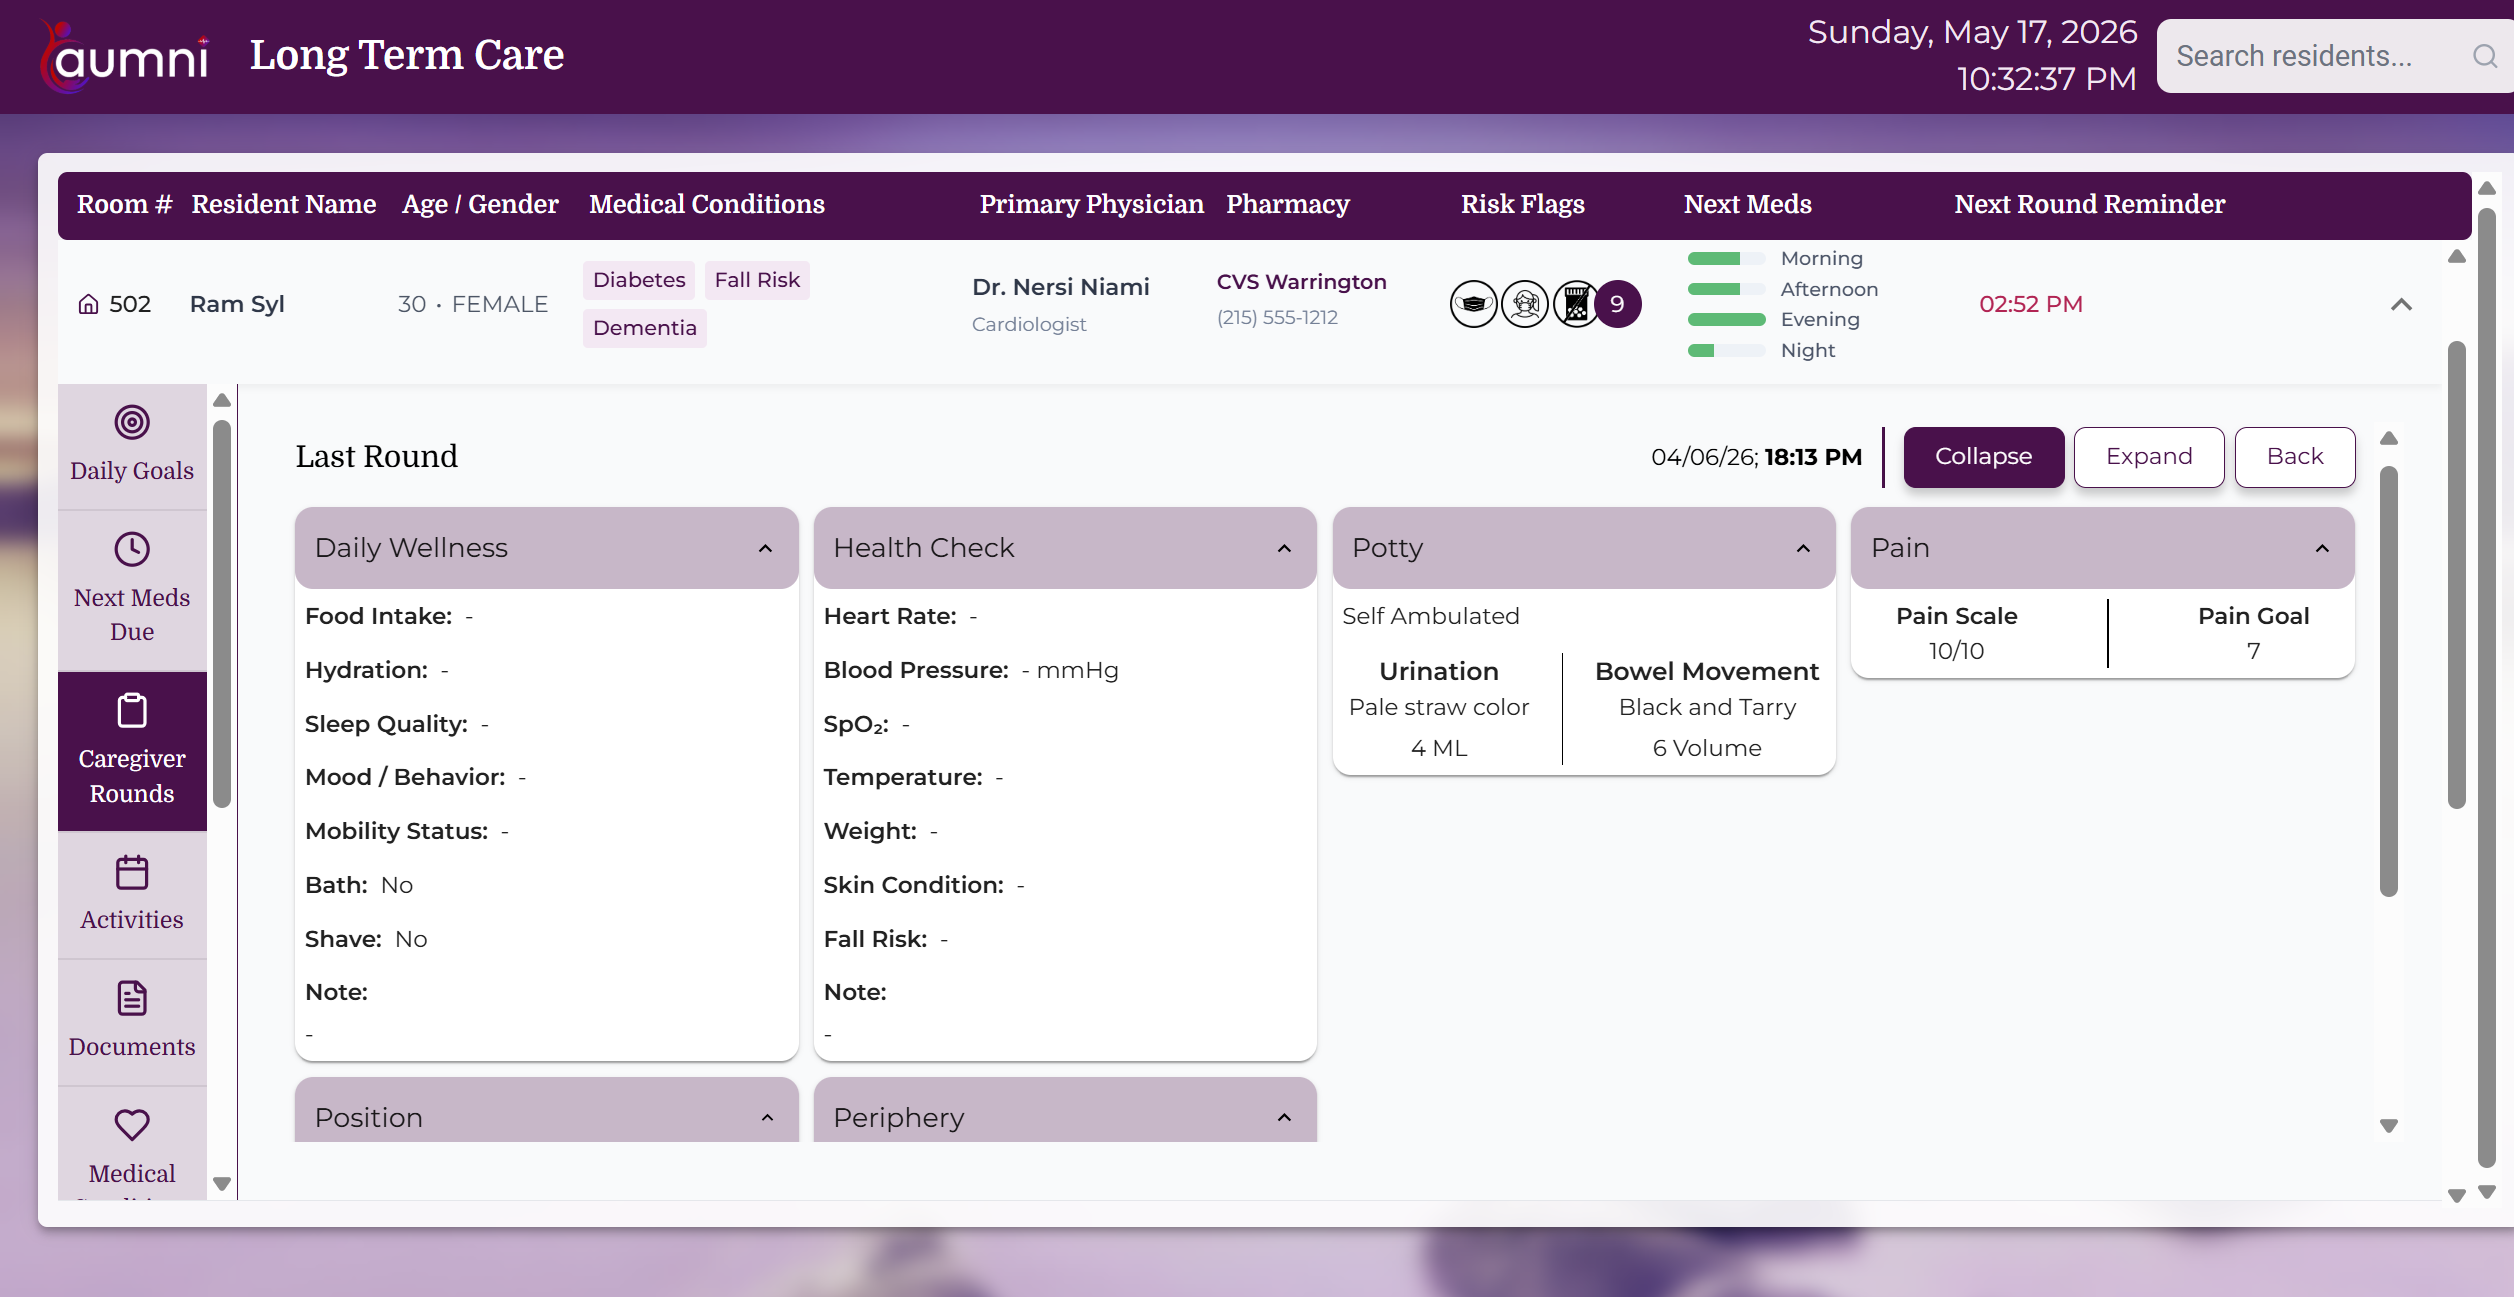Click the Dementia condition tag

pyautogui.click(x=644, y=328)
